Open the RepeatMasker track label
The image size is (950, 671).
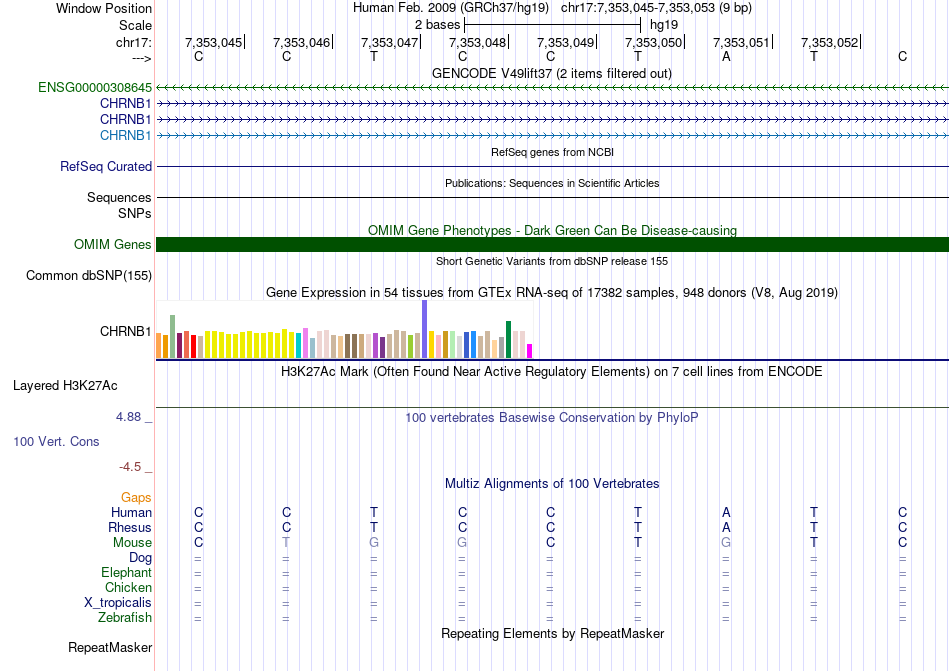(x=110, y=648)
